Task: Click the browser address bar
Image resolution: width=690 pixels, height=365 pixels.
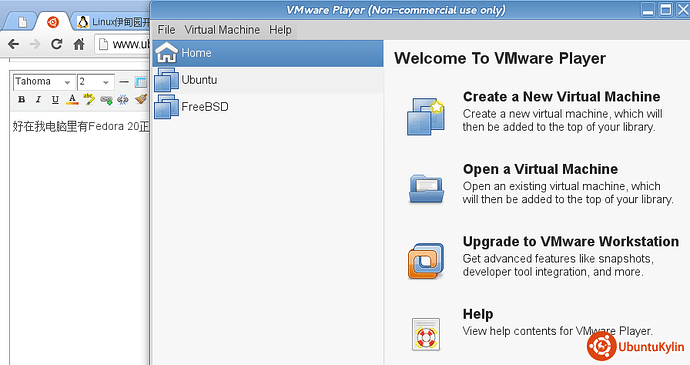Action: click(x=122, y=44)
